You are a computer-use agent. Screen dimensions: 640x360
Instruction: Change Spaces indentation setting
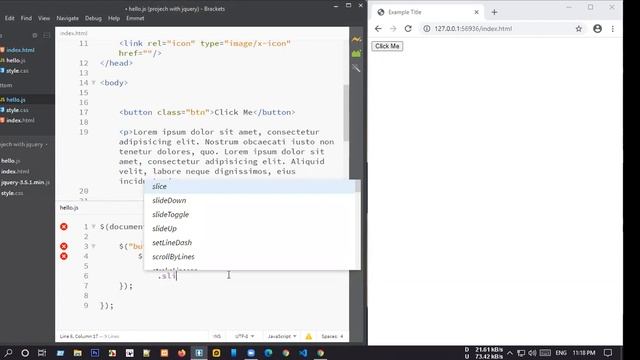point(332,336)
